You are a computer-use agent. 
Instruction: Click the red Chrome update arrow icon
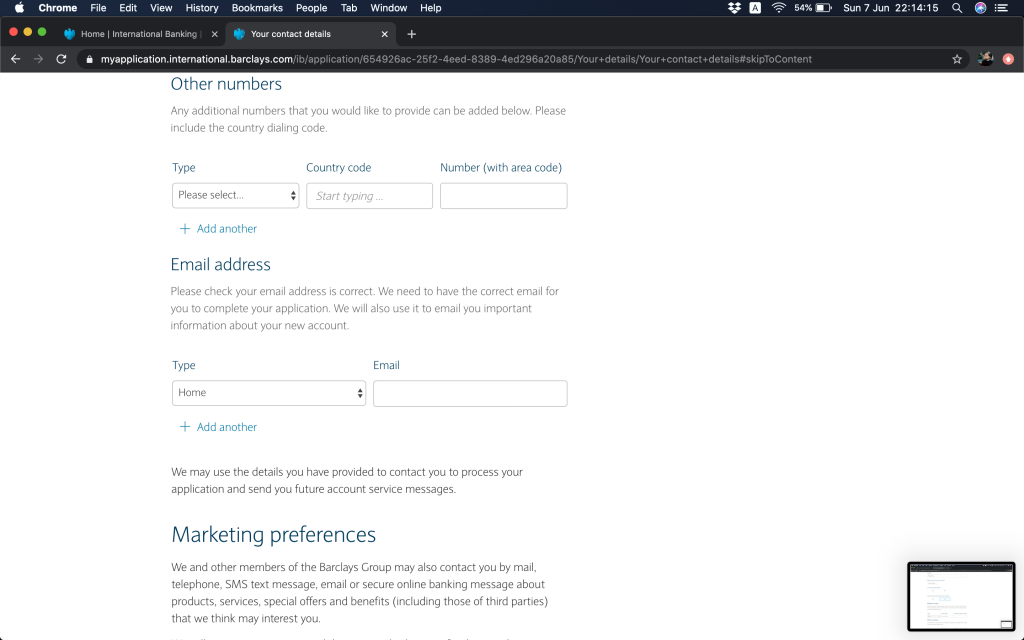click(x=1008, y=59)
